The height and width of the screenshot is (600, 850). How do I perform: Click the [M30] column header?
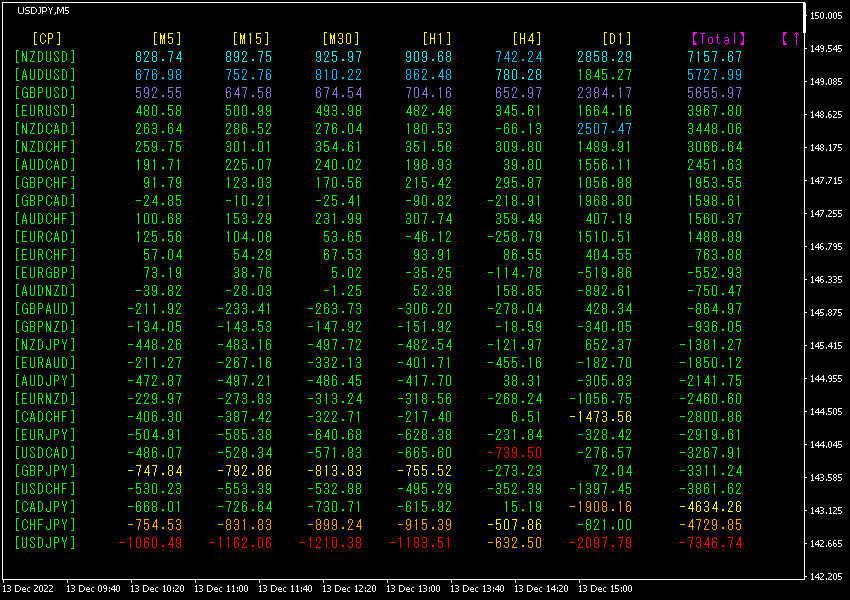click(x=340, y=38)
